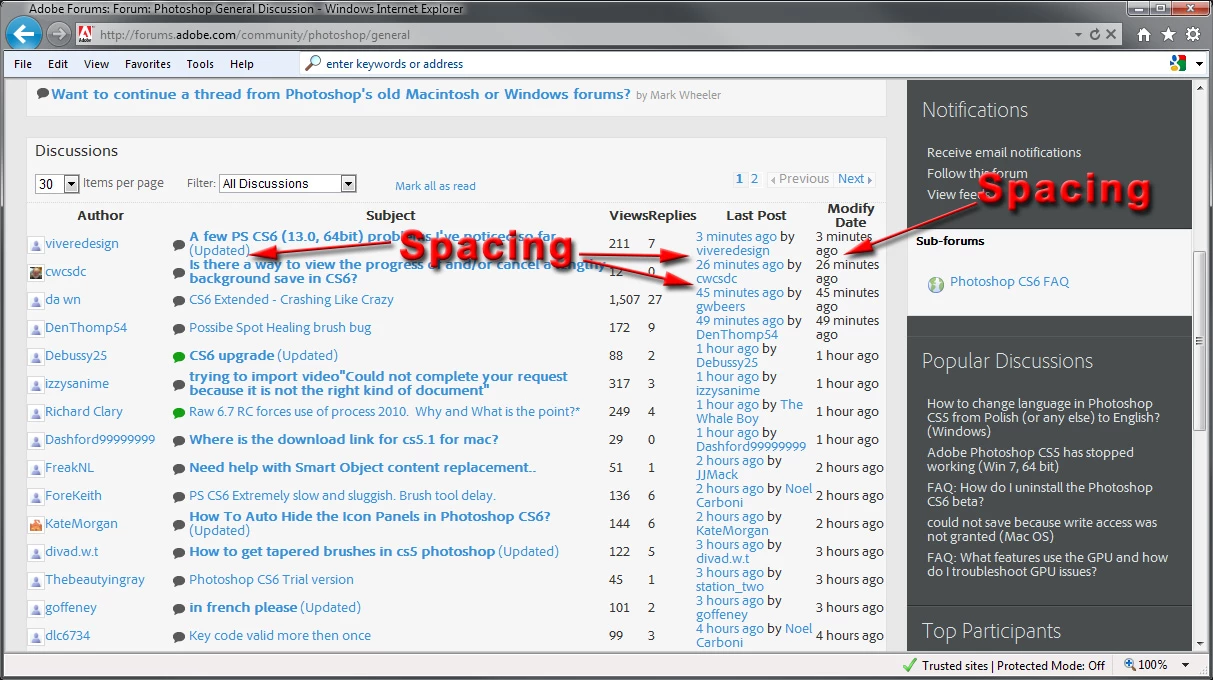Open the browser Tools gear icon

(1193, 35)
